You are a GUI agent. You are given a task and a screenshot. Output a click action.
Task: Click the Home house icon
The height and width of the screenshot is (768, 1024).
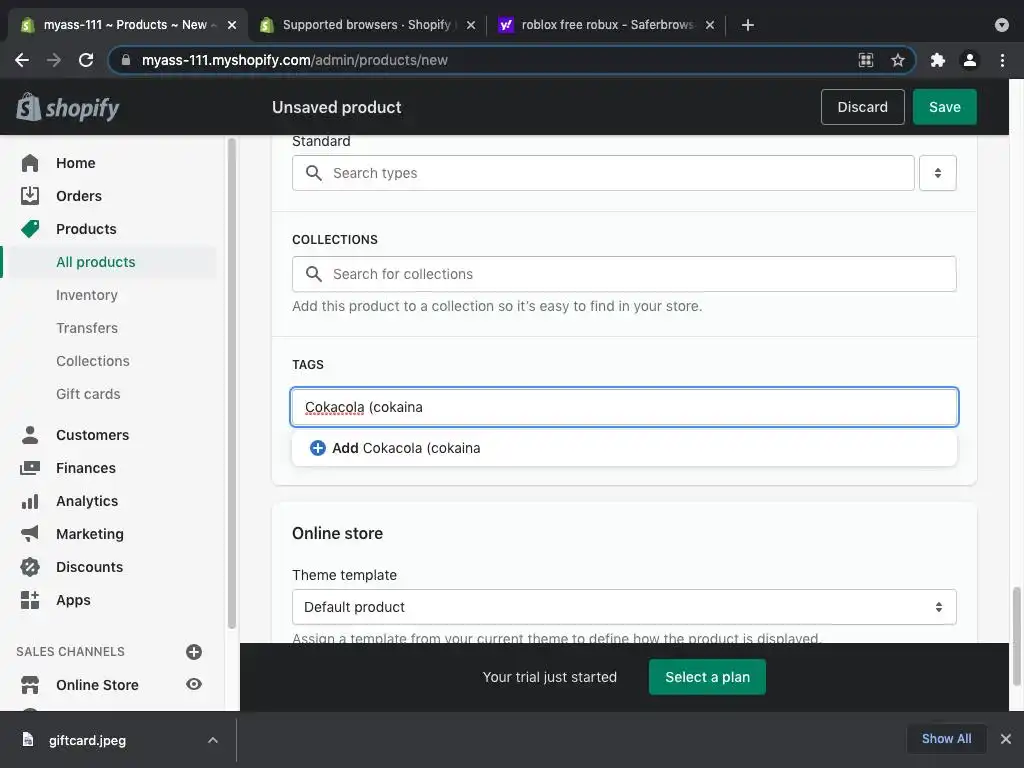tap(30, 163)
